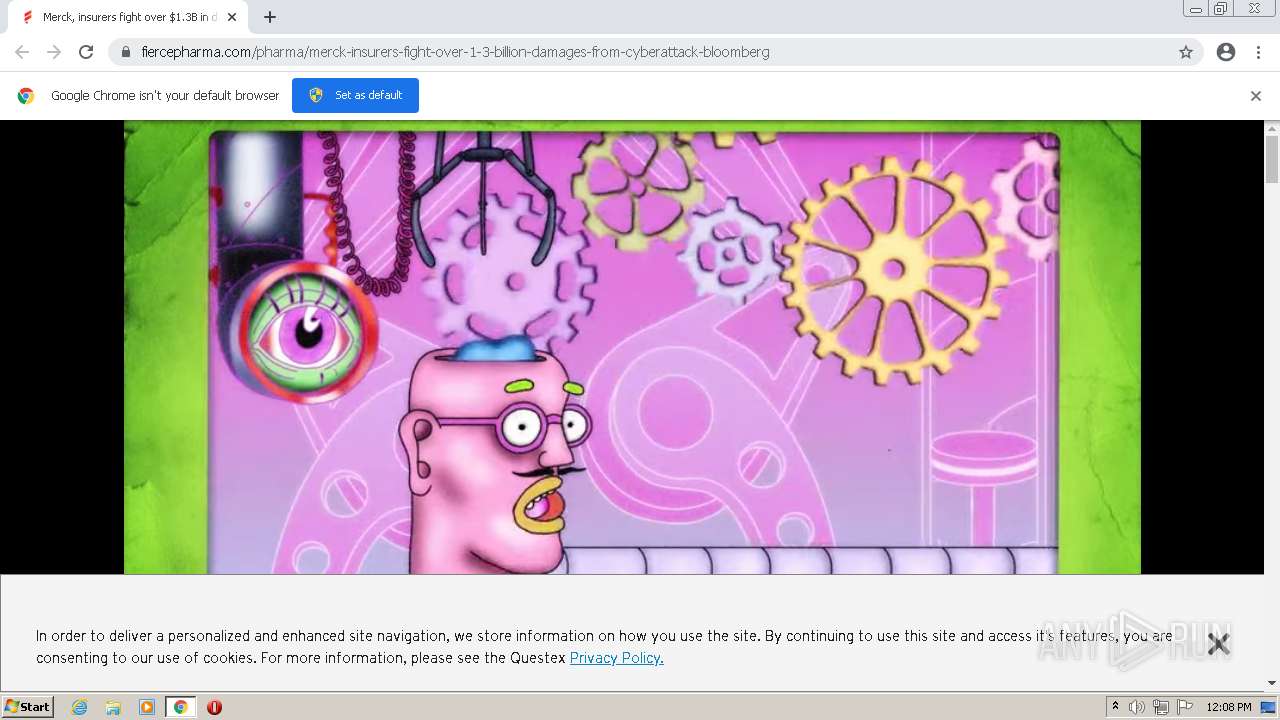Open the Windows Start menu
The image size is (1280, 720).
click(28, 707)
